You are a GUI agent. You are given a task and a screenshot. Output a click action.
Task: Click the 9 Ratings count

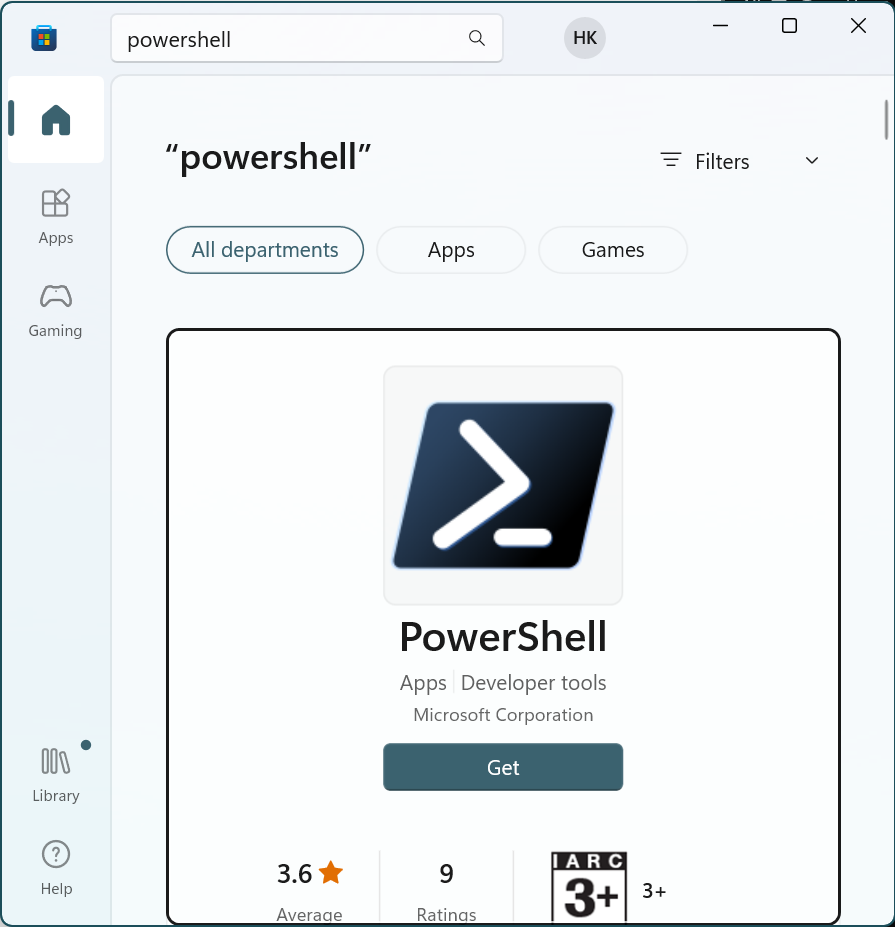tap(446, 890)
